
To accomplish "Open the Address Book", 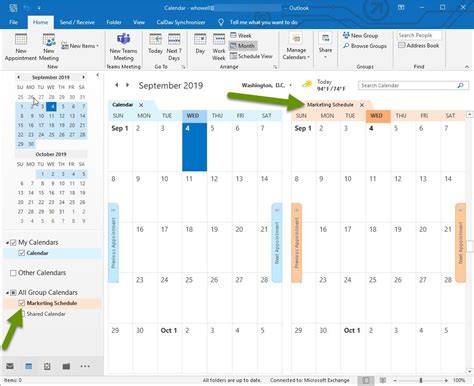I will pyautogui.click(x=419, y=45).
